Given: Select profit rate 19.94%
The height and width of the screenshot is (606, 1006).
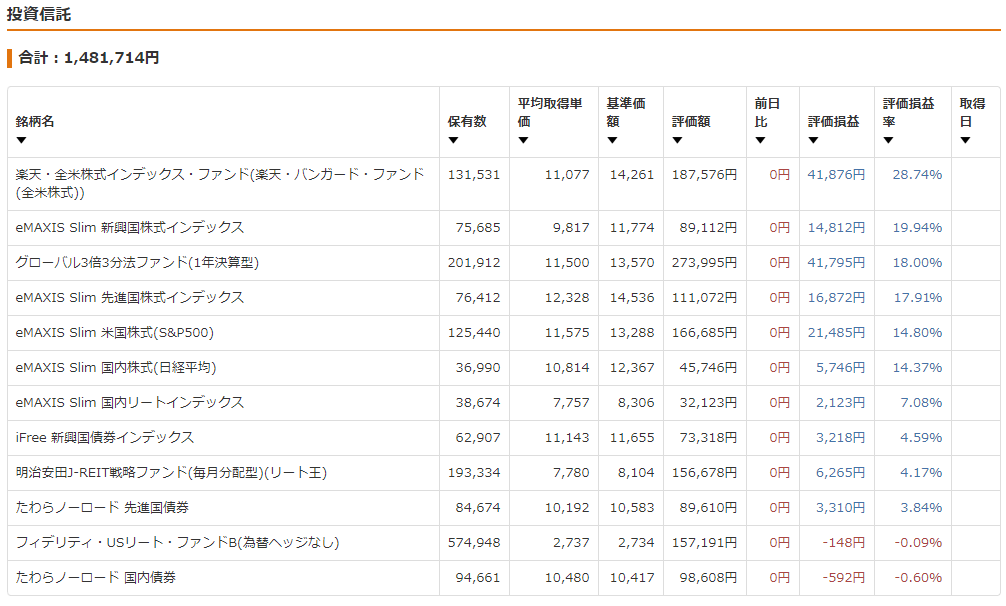Looking at the screenshot, I should (x=917, y=228).
